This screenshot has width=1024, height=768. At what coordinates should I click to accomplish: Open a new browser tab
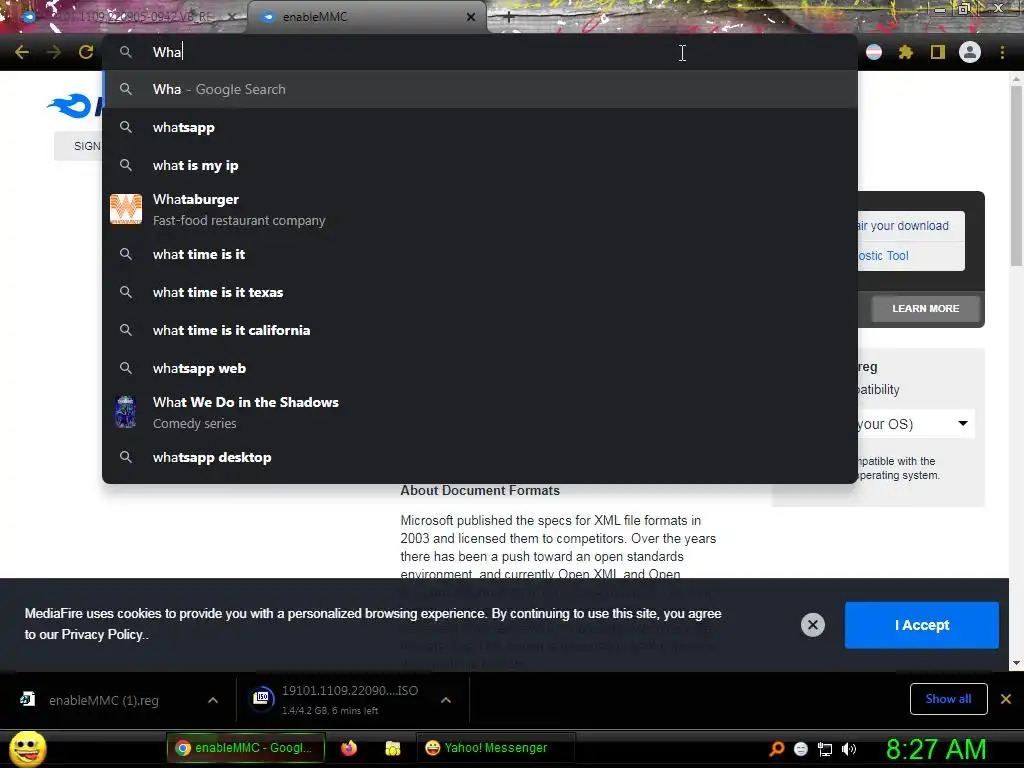tap(509, 17)
